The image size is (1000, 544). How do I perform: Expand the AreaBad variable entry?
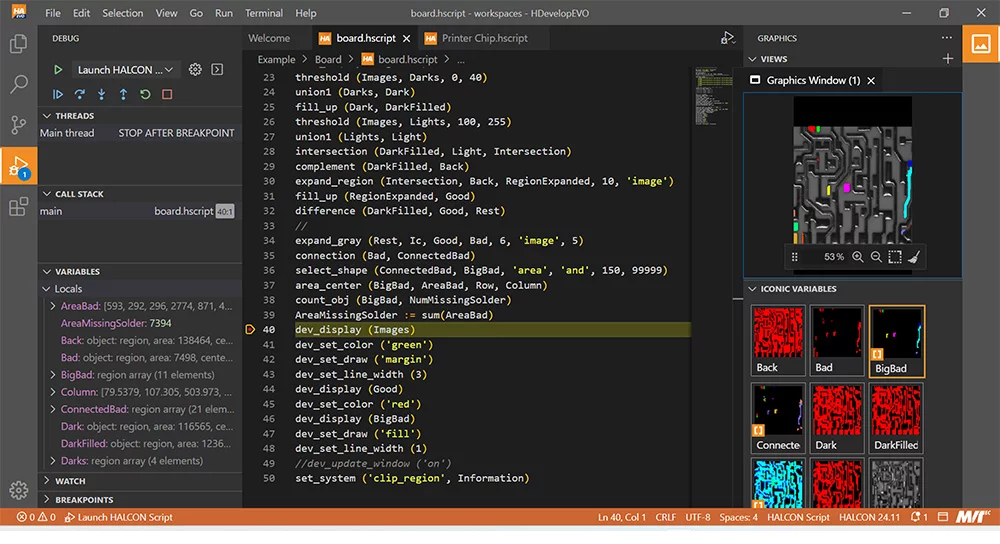pyautogui.click(x=52, y=306)
